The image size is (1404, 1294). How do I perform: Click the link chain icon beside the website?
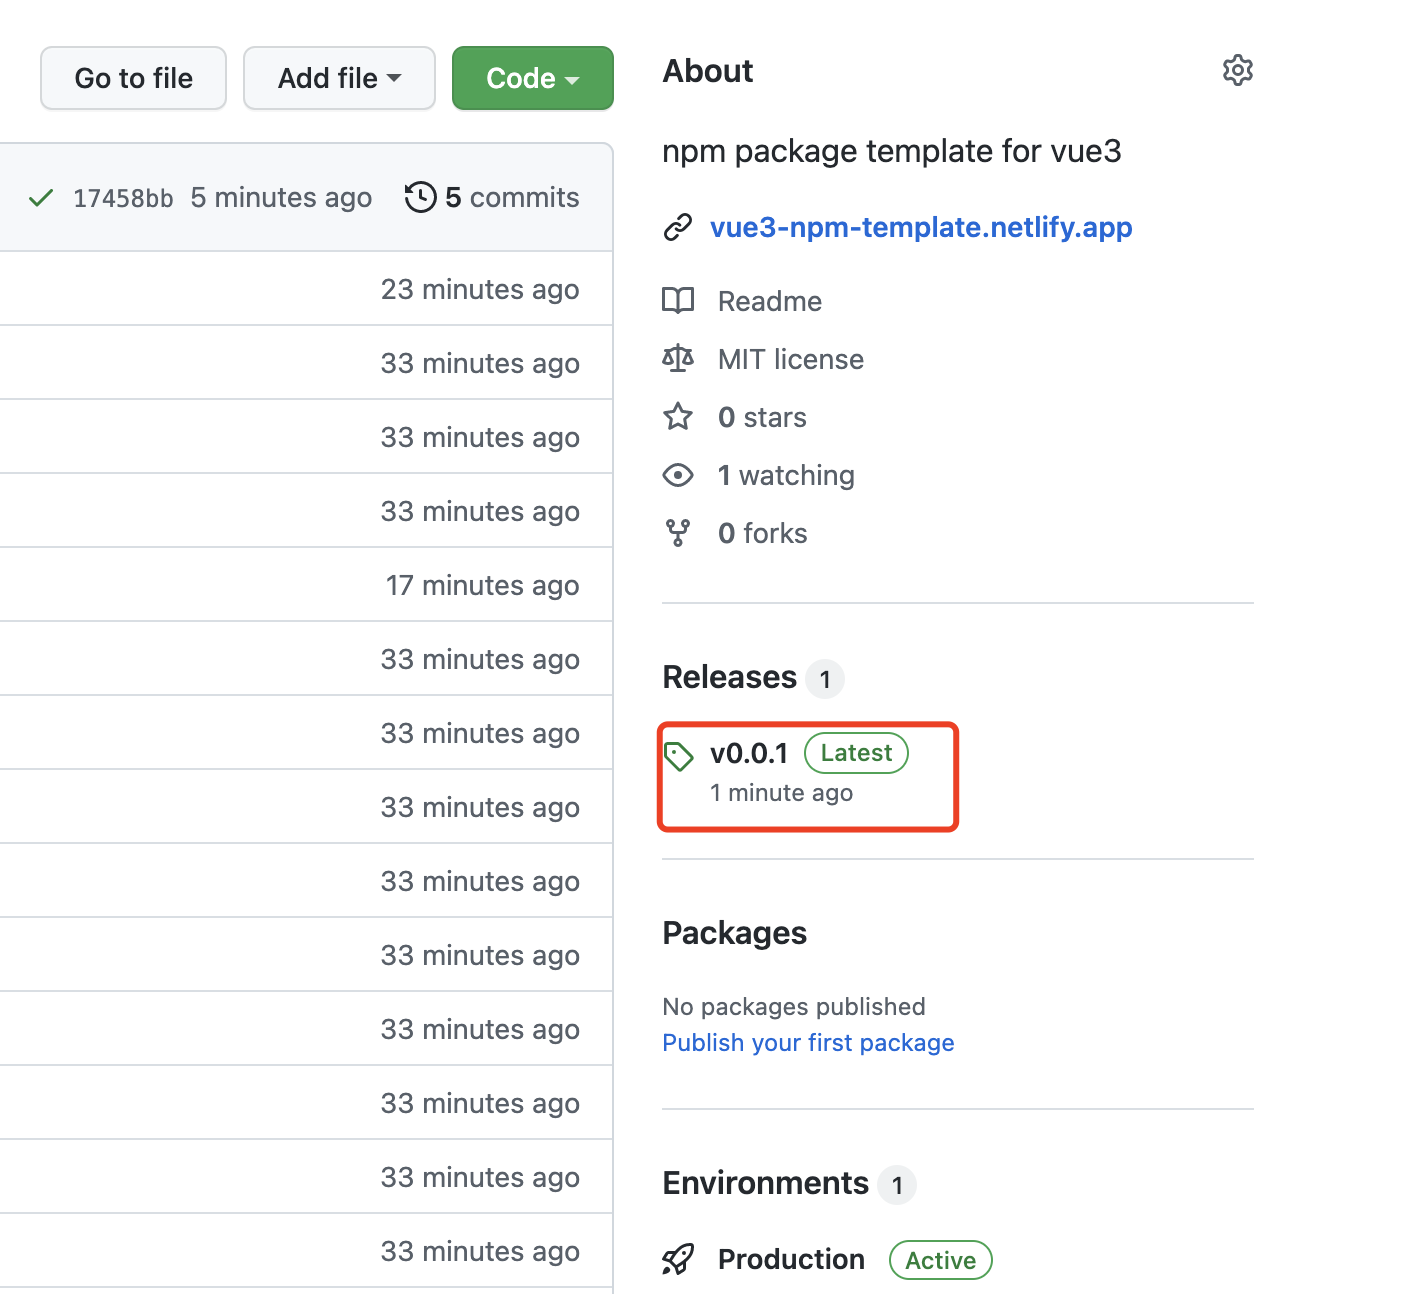point(678,227)
